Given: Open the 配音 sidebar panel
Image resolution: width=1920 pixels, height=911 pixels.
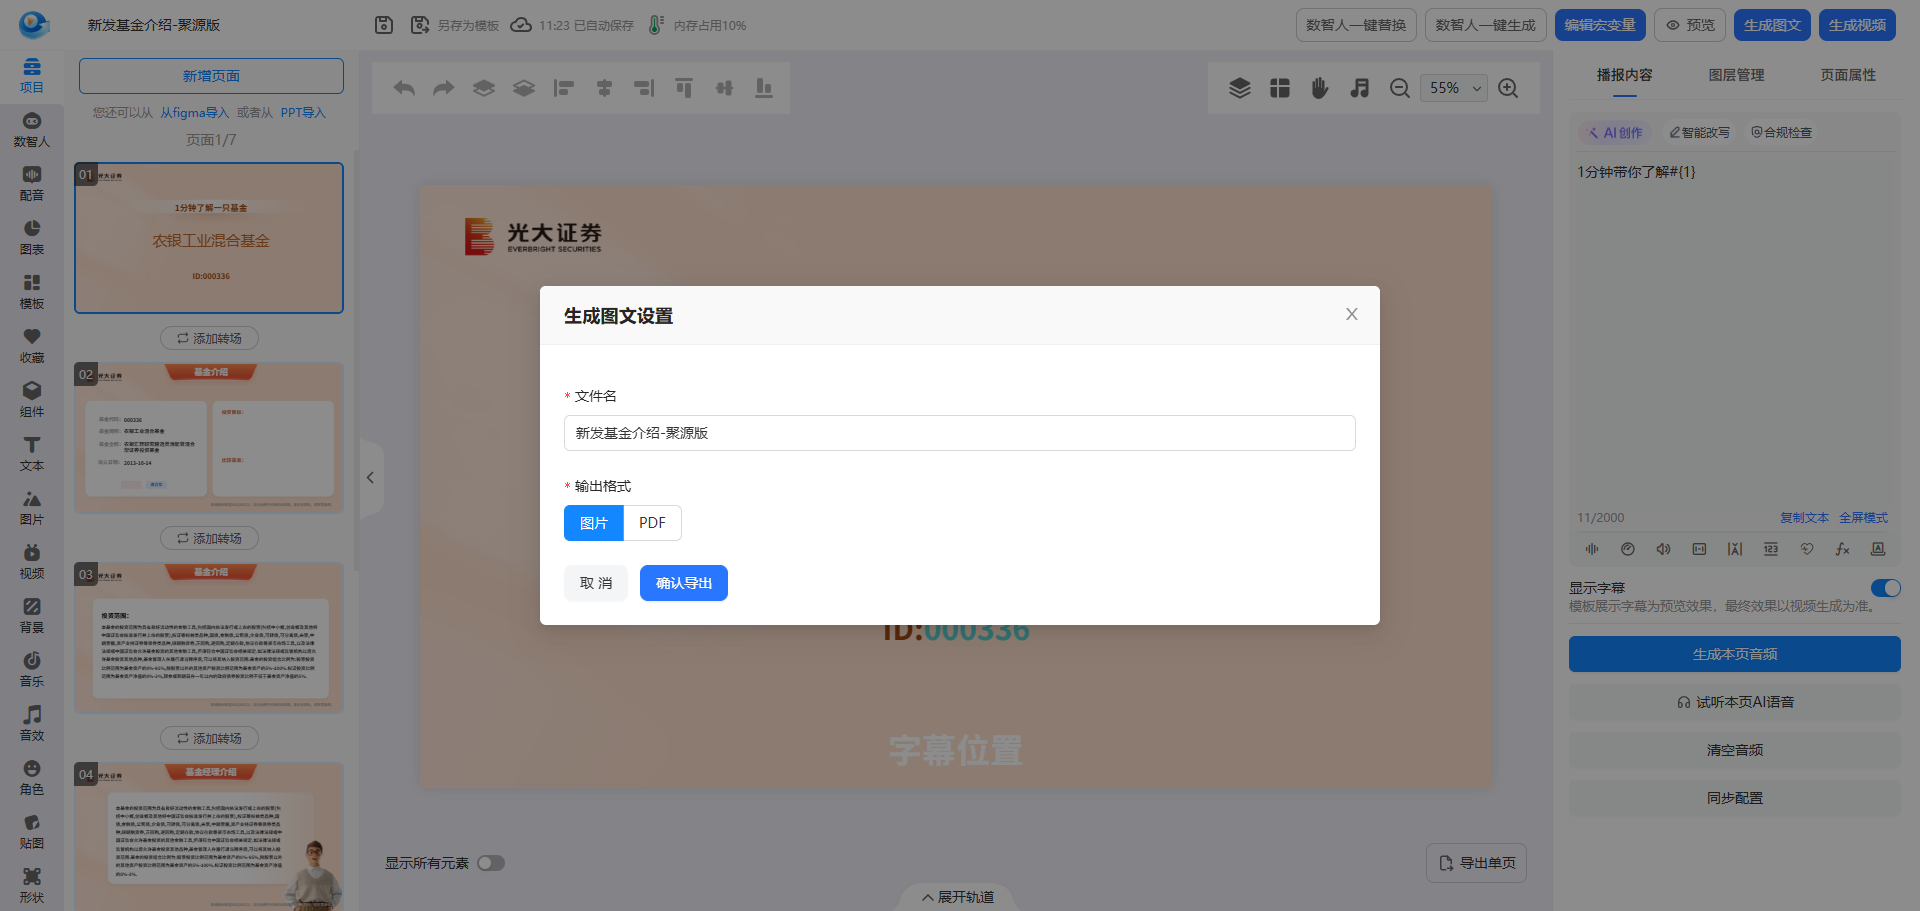Looking at the screenshot, I should pos(32,184).
